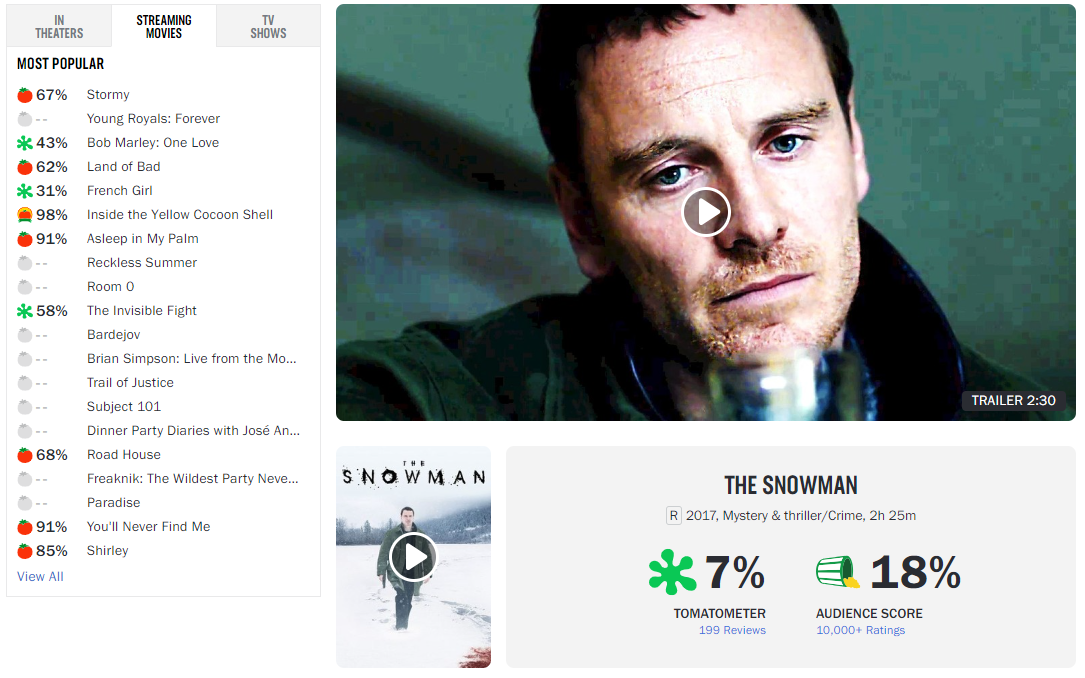
Task: Open View All most popular list
Action: click(x=40, y=576)
